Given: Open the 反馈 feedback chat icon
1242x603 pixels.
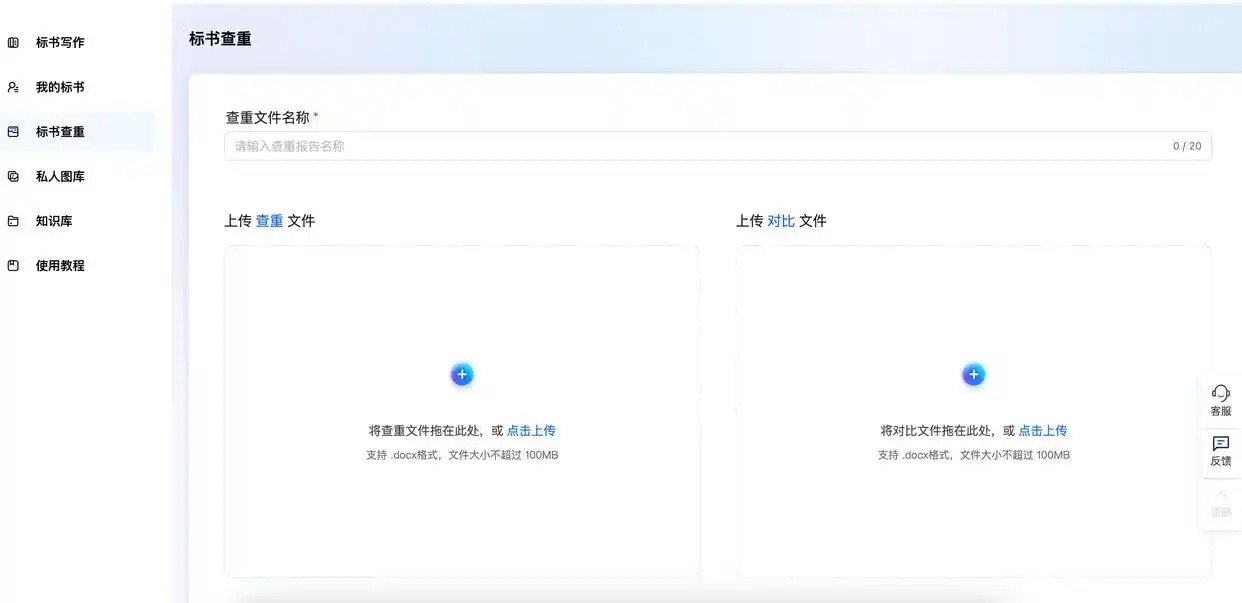Looking at the screenshot, I should pyautogui.click(x=1220, y=444).
